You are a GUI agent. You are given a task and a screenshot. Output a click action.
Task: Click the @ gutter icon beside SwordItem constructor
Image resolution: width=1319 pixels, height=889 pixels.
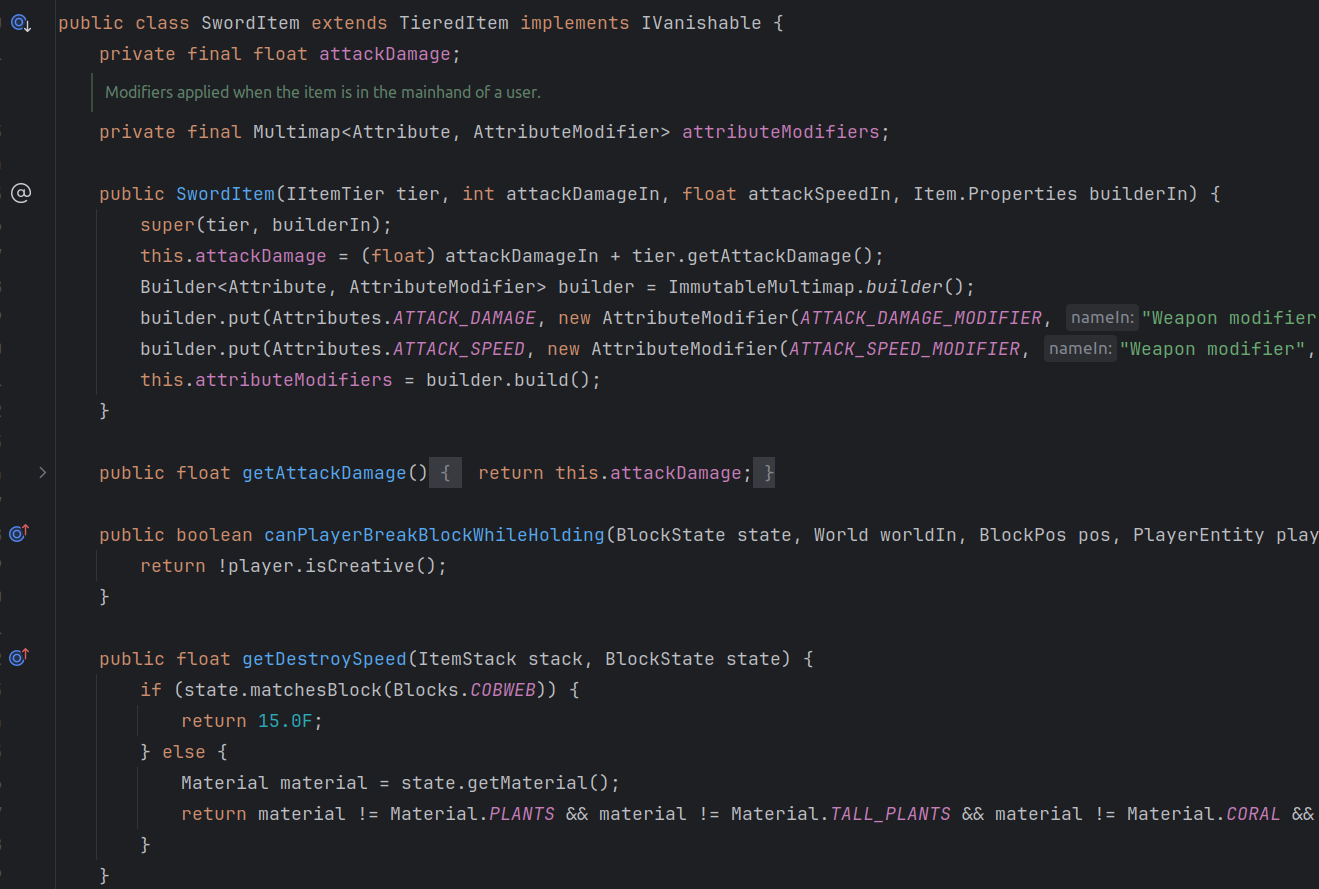(x=21, y=193)
